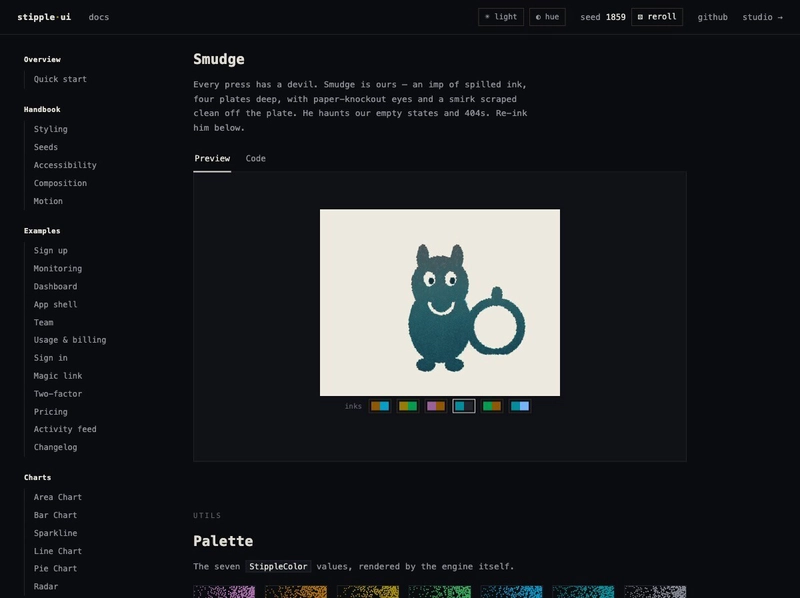Select the teal and dark ink swatch
The height and width of the screenshot is (598, 800).
[x=464, y=406]
